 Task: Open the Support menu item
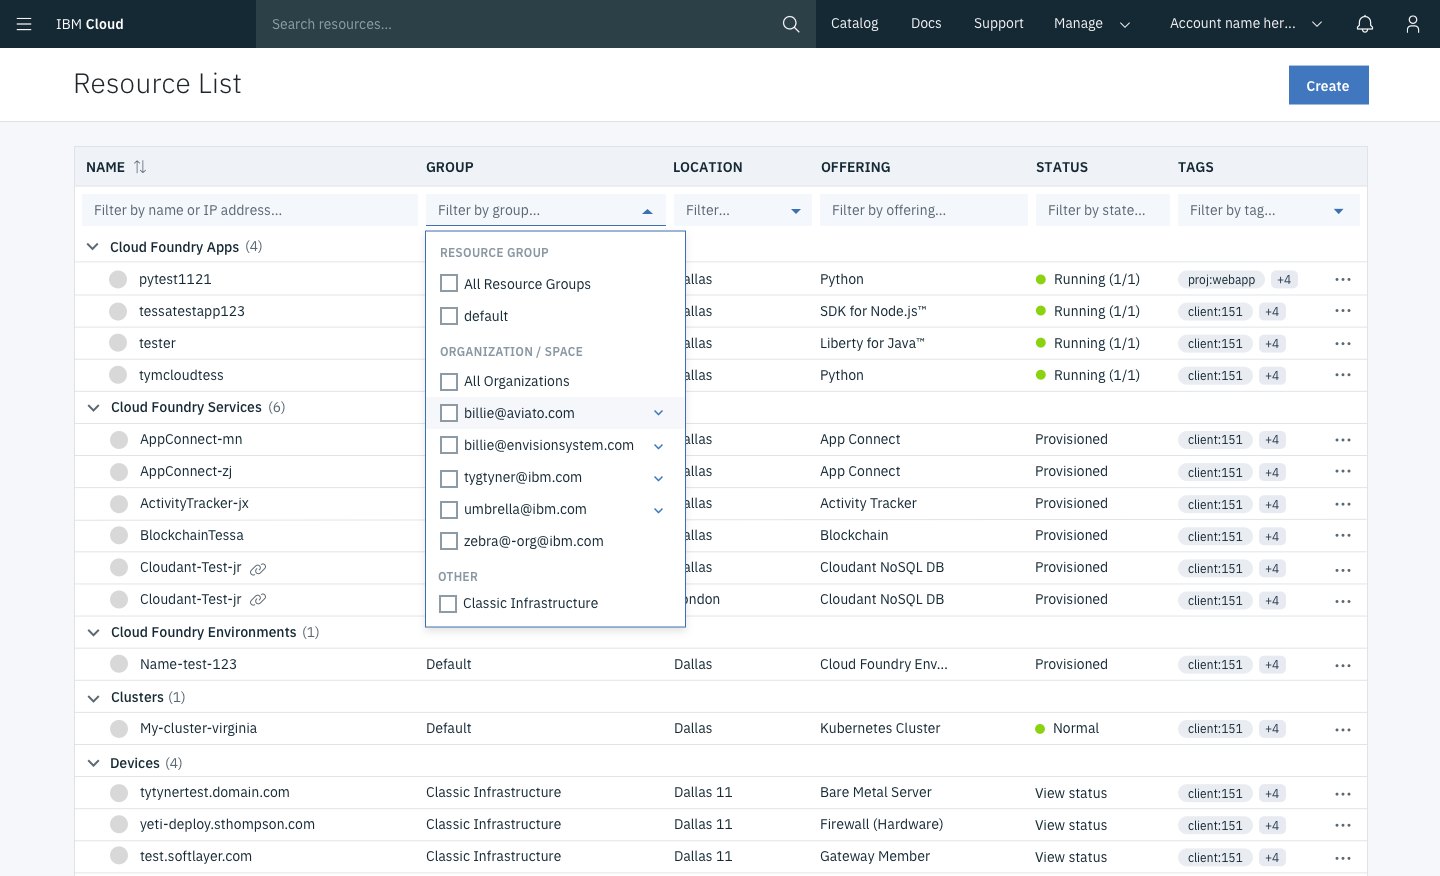pyautogui.click(x=999, y=23)
